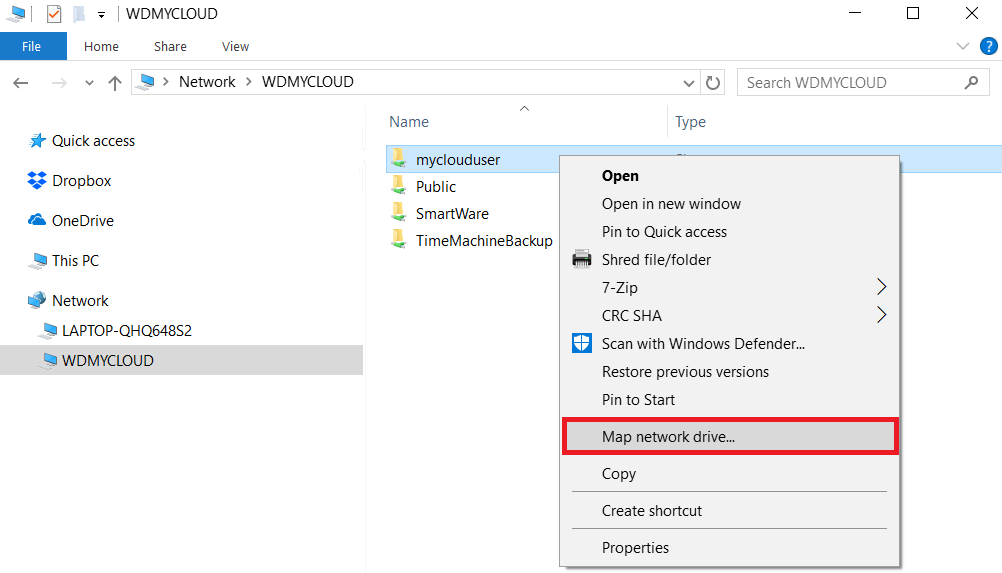Switch to the Share ribbon tab
The height and width of the screenshot is (573, 1002).
[170, 47]
